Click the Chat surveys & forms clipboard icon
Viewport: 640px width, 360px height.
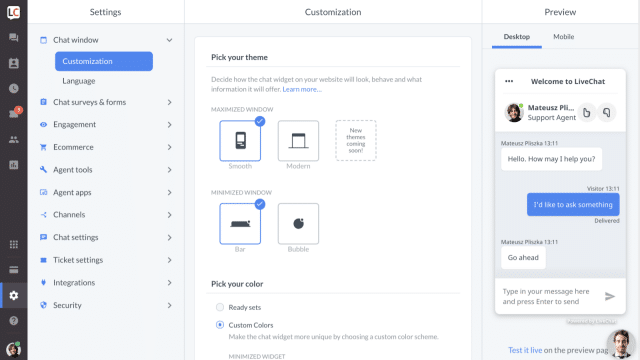43,102
